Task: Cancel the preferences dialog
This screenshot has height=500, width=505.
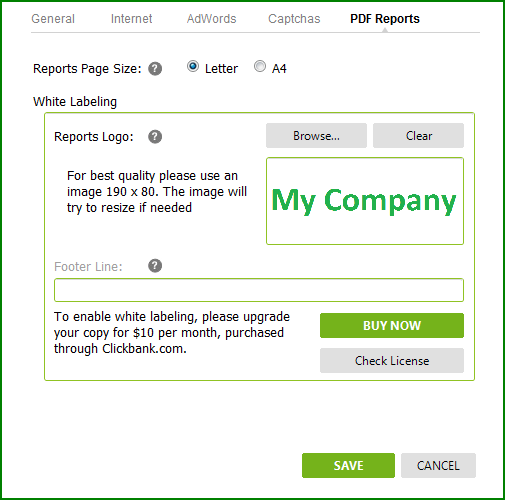Action: [438, 465]
